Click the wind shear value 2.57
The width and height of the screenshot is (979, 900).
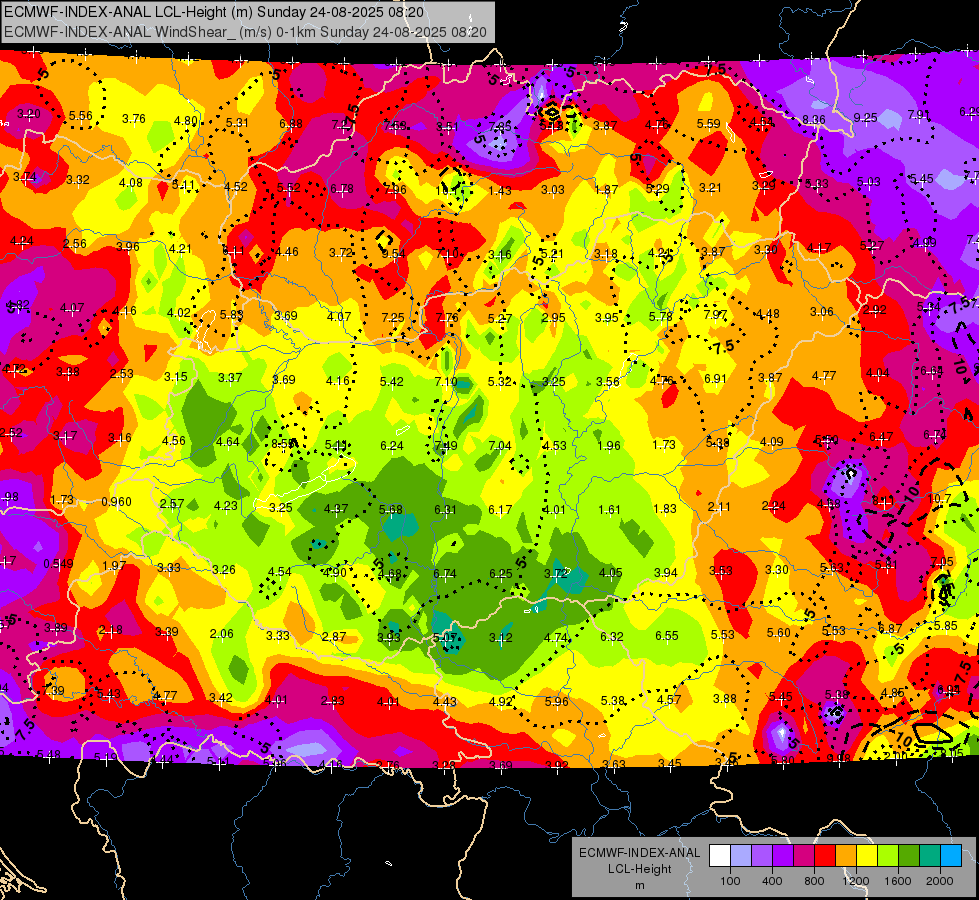coord(172,503)
